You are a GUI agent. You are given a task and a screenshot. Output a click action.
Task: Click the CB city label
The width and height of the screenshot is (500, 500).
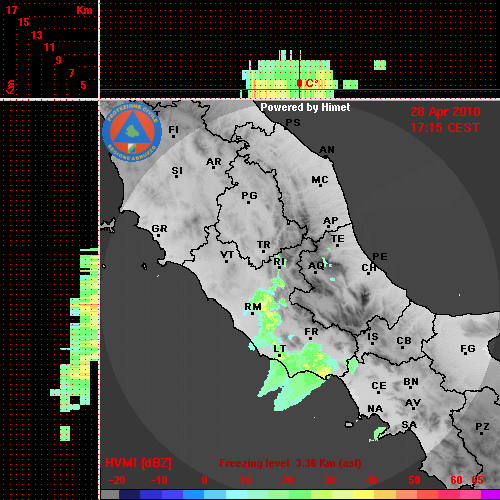[x=404, y=341]
